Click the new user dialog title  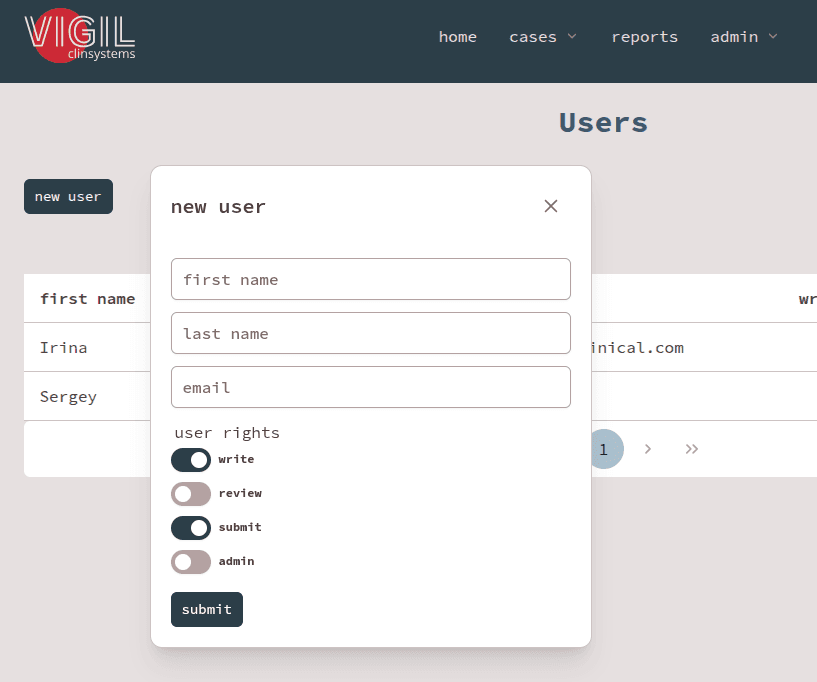point(218,207)
